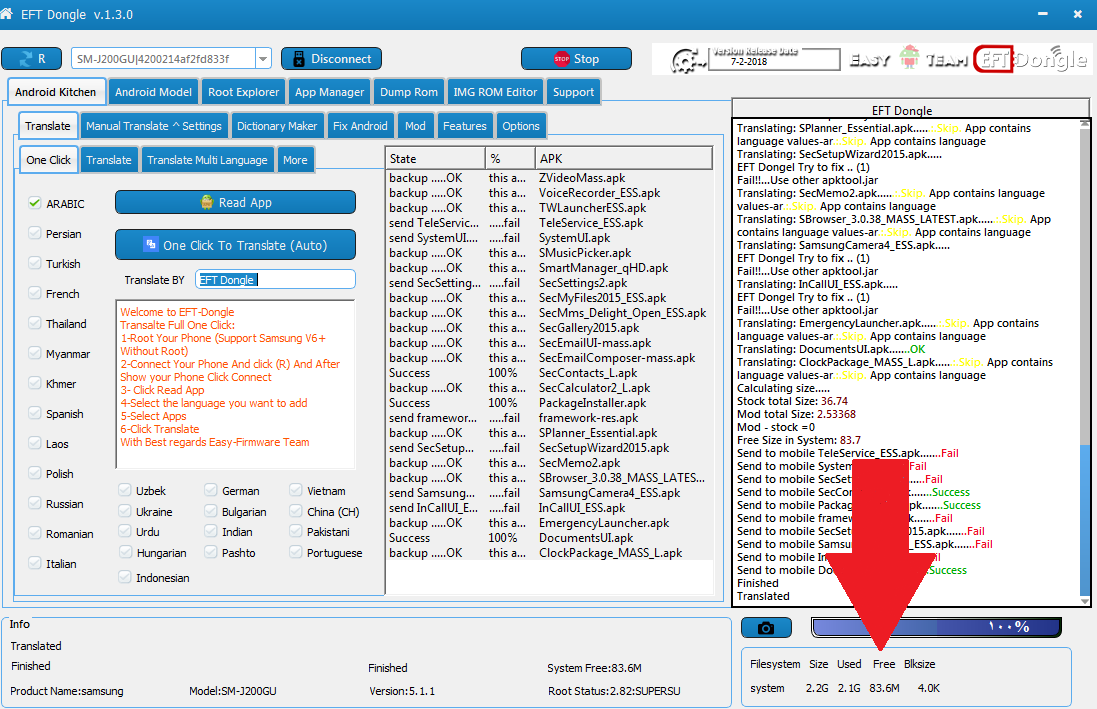Image resolution: width=1097 pixels, height=709 pixels.
Task: Click the Read App button
Action: (x=235, y=202)
